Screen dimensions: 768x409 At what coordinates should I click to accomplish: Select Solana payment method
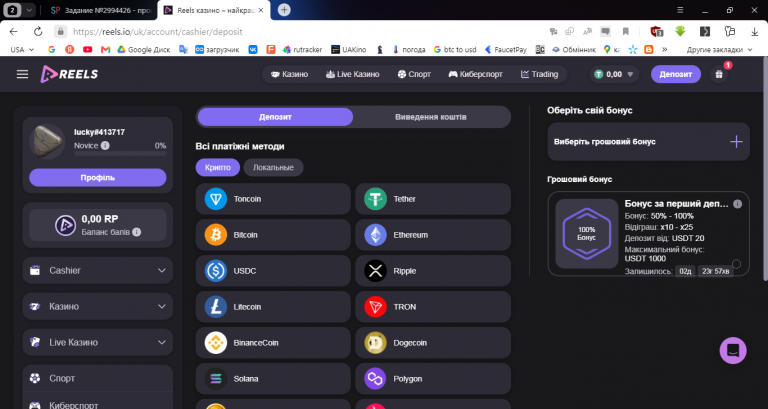(x=273, y=379)
